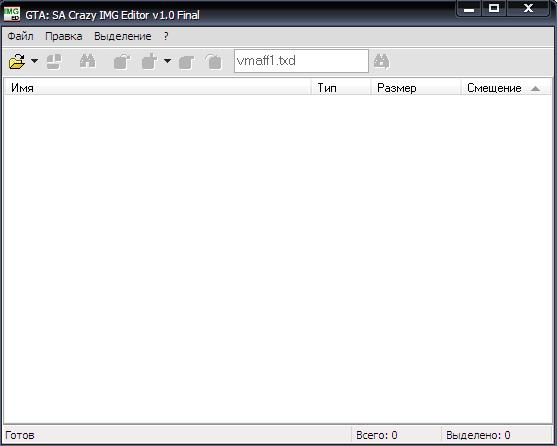Open the ? help menu

(166, 36)
